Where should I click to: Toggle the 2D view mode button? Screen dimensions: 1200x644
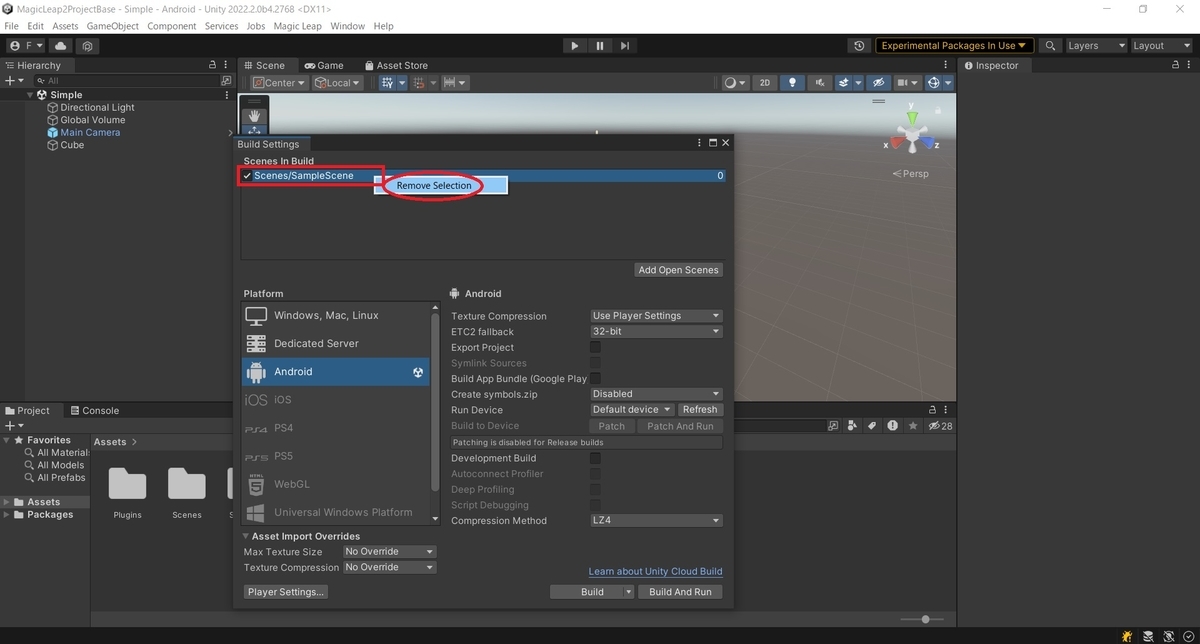pyautogui.click(x=765, y=83)
